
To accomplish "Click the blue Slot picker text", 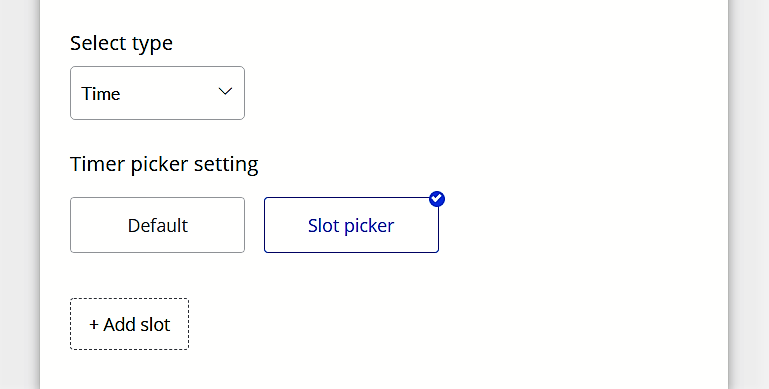I will pos(351,226).
